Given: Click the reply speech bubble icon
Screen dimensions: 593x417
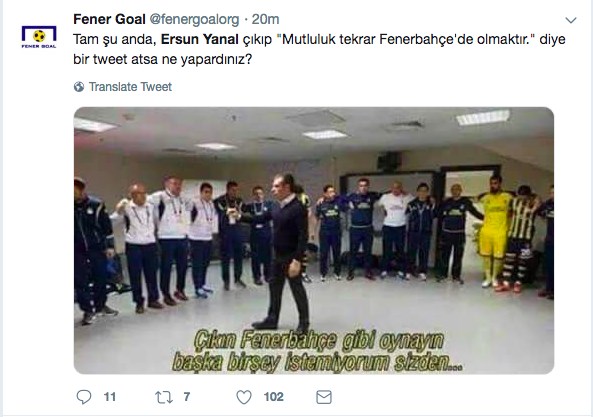Looking at the screenshot, I should pyautogui.click(x=84, y=397).
